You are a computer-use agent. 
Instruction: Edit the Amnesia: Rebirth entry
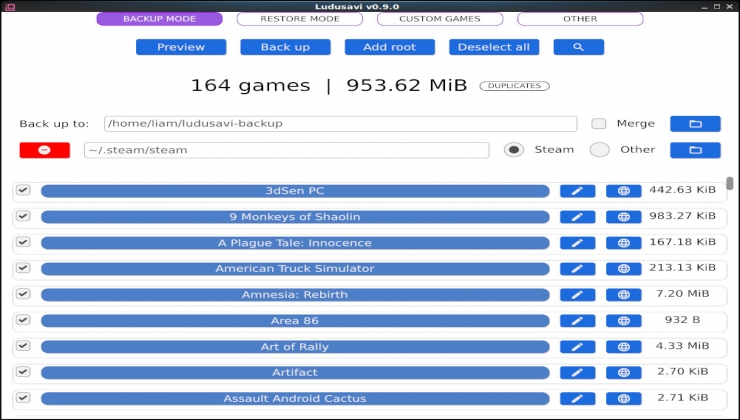[x=577, y=294]
